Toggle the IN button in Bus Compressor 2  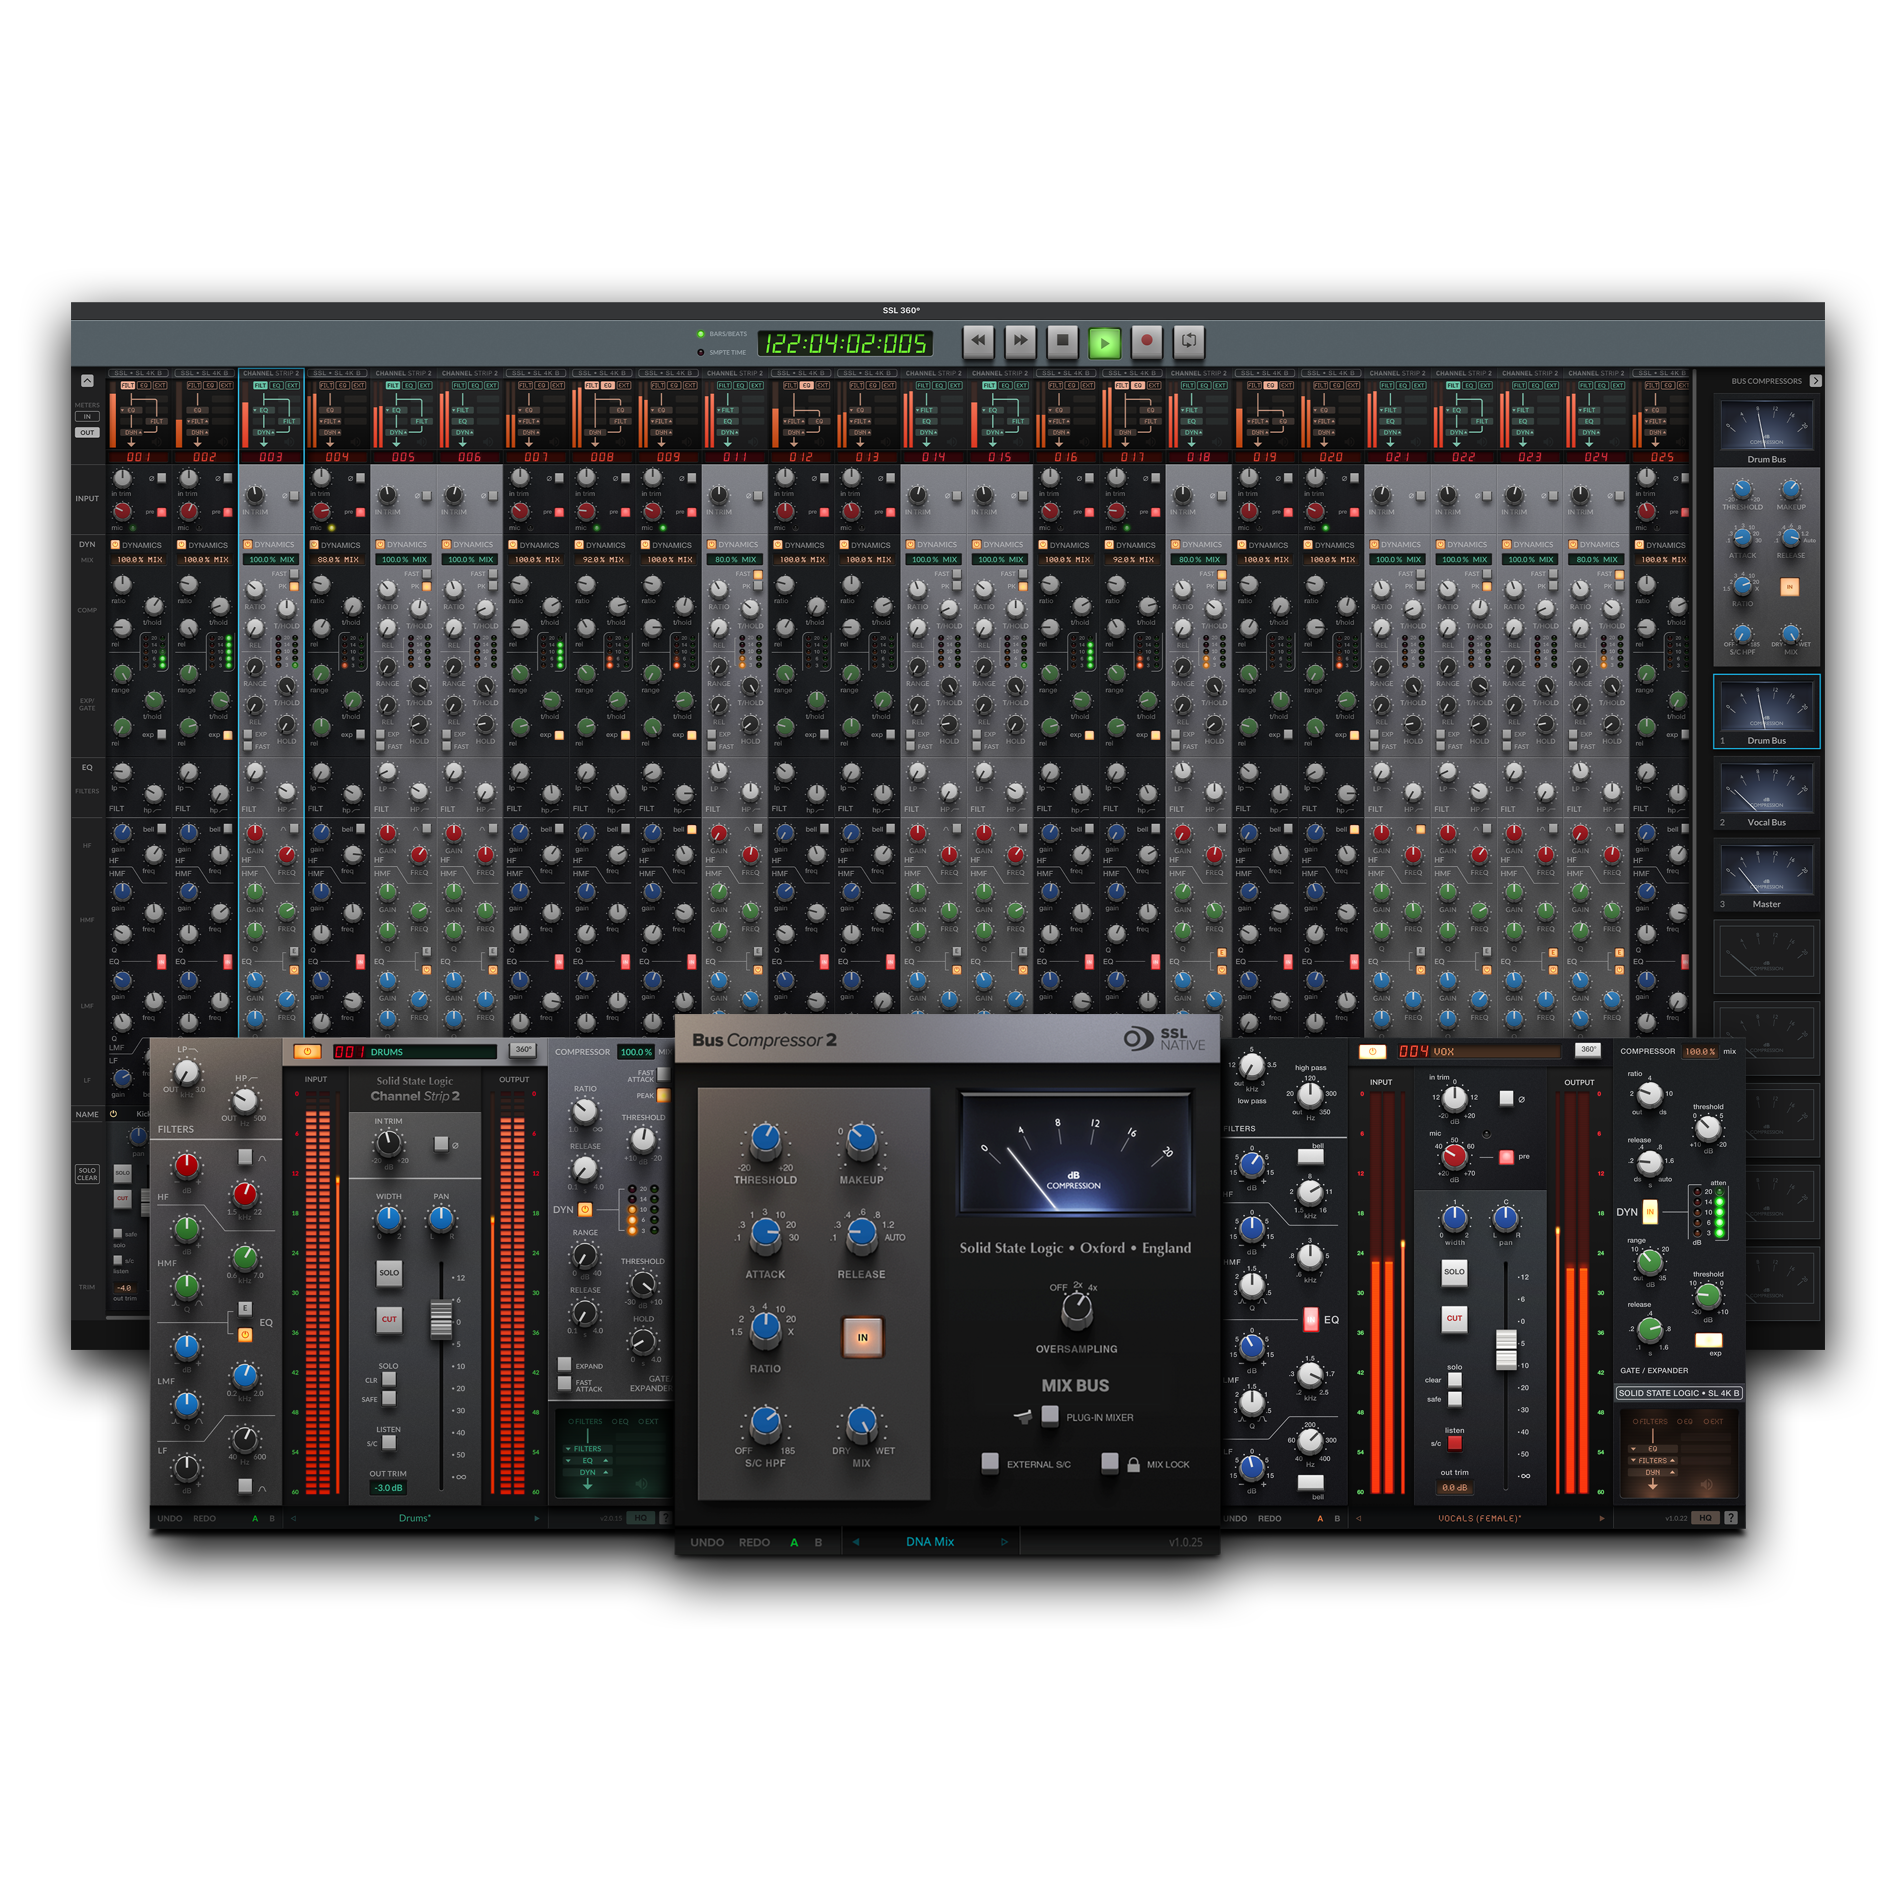point(862,1337)
